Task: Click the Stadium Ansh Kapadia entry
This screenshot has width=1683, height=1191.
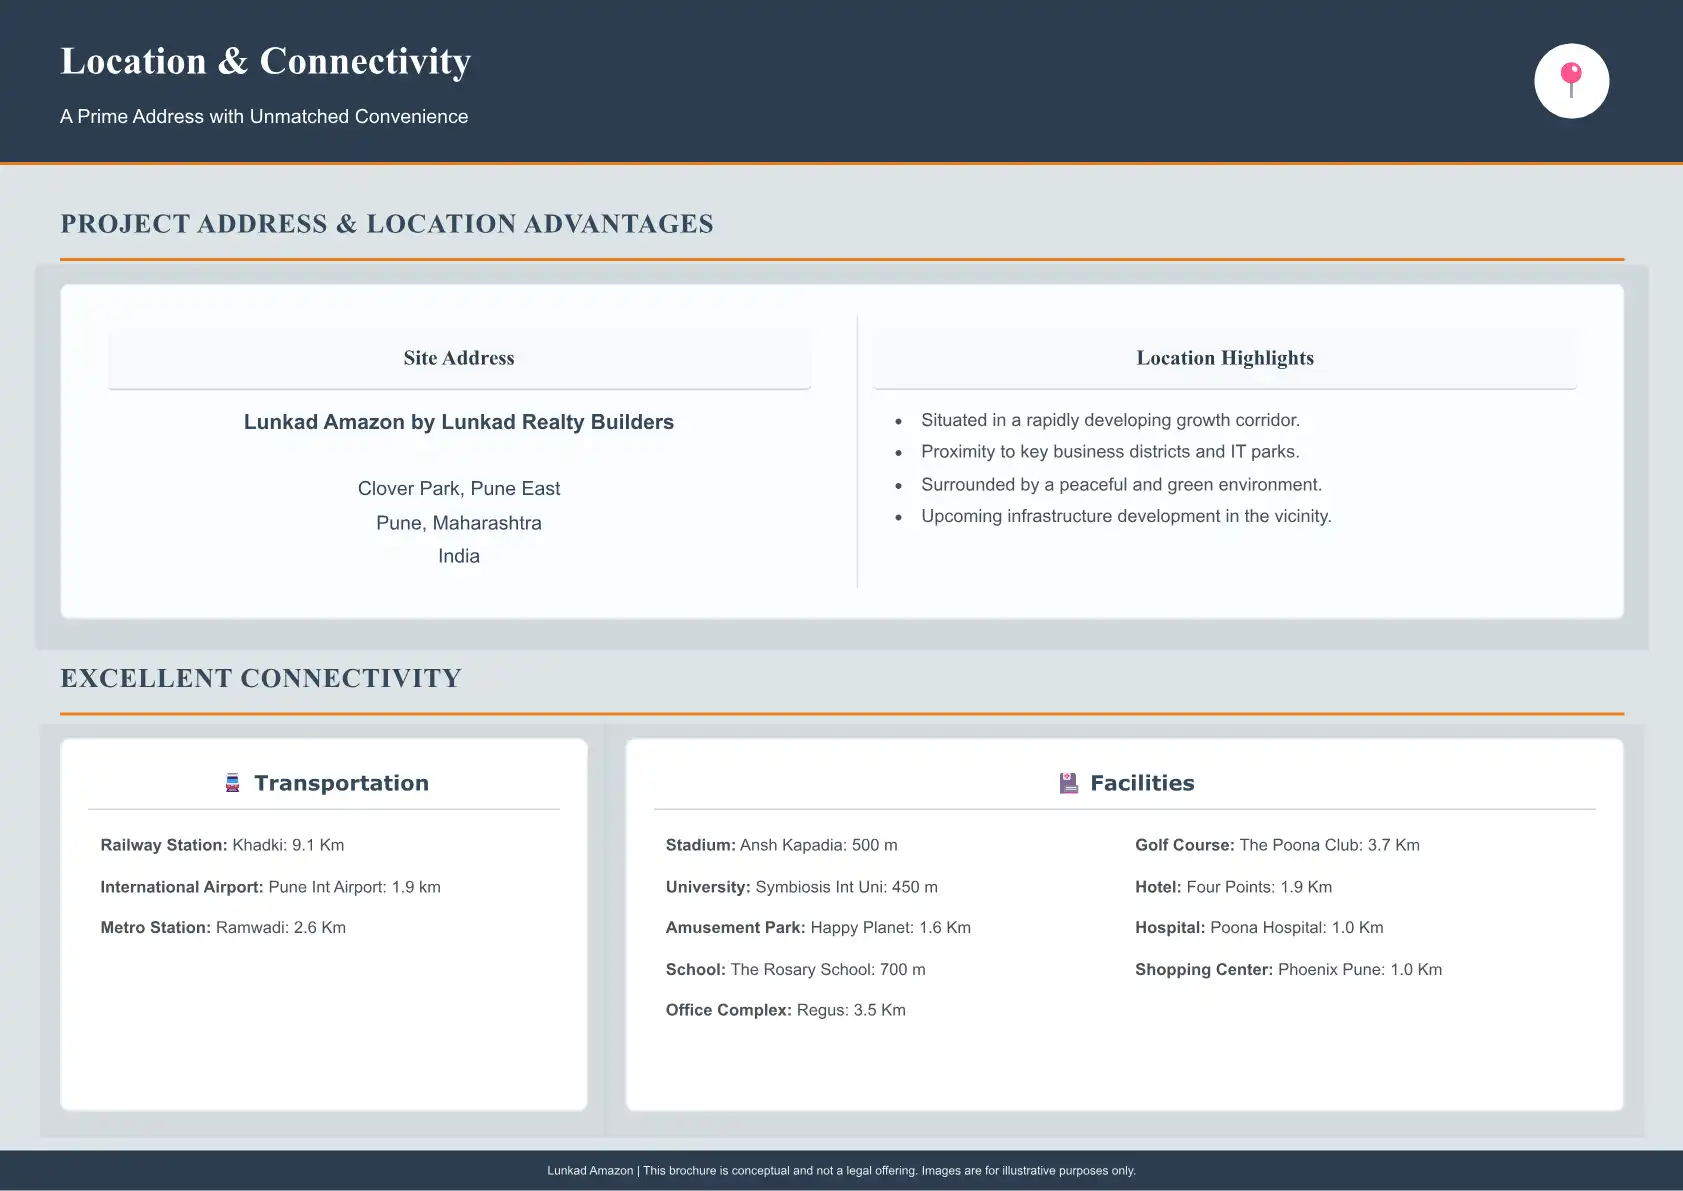Action: [x=781, y=845]
